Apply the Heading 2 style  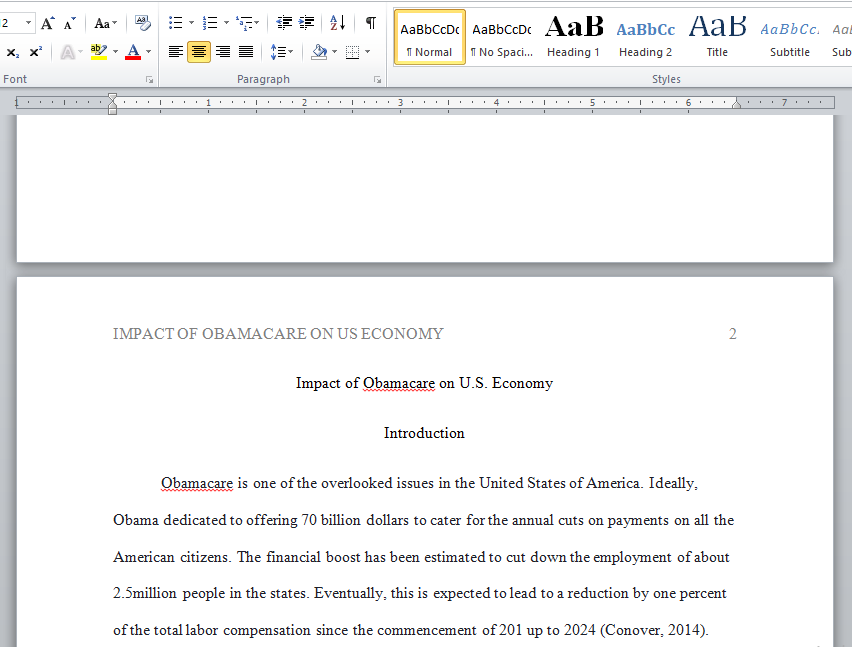(646, 37)
